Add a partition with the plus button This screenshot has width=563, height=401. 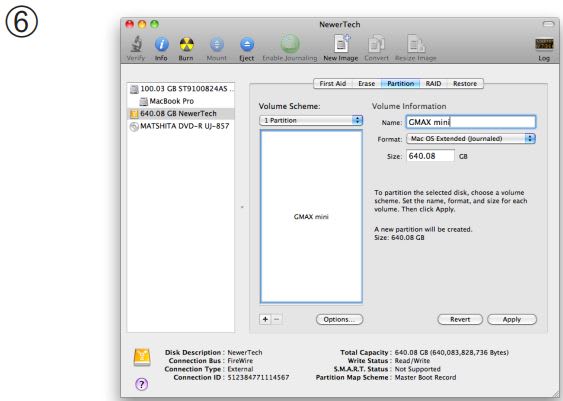click(265, 319)
